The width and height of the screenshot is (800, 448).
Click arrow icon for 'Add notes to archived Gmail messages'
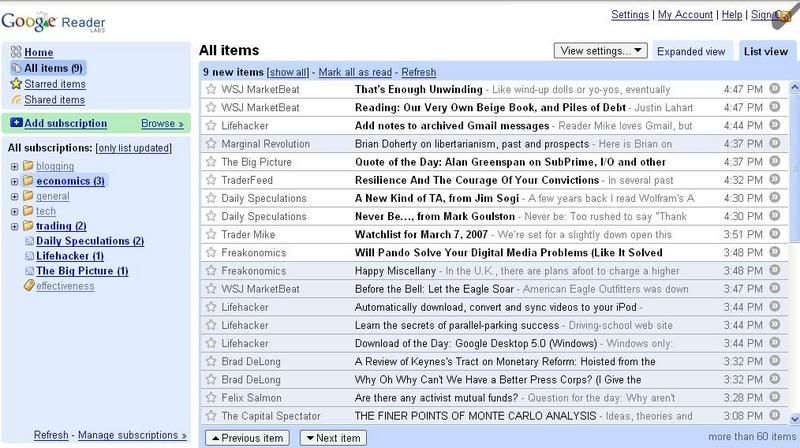click(774, 125)
